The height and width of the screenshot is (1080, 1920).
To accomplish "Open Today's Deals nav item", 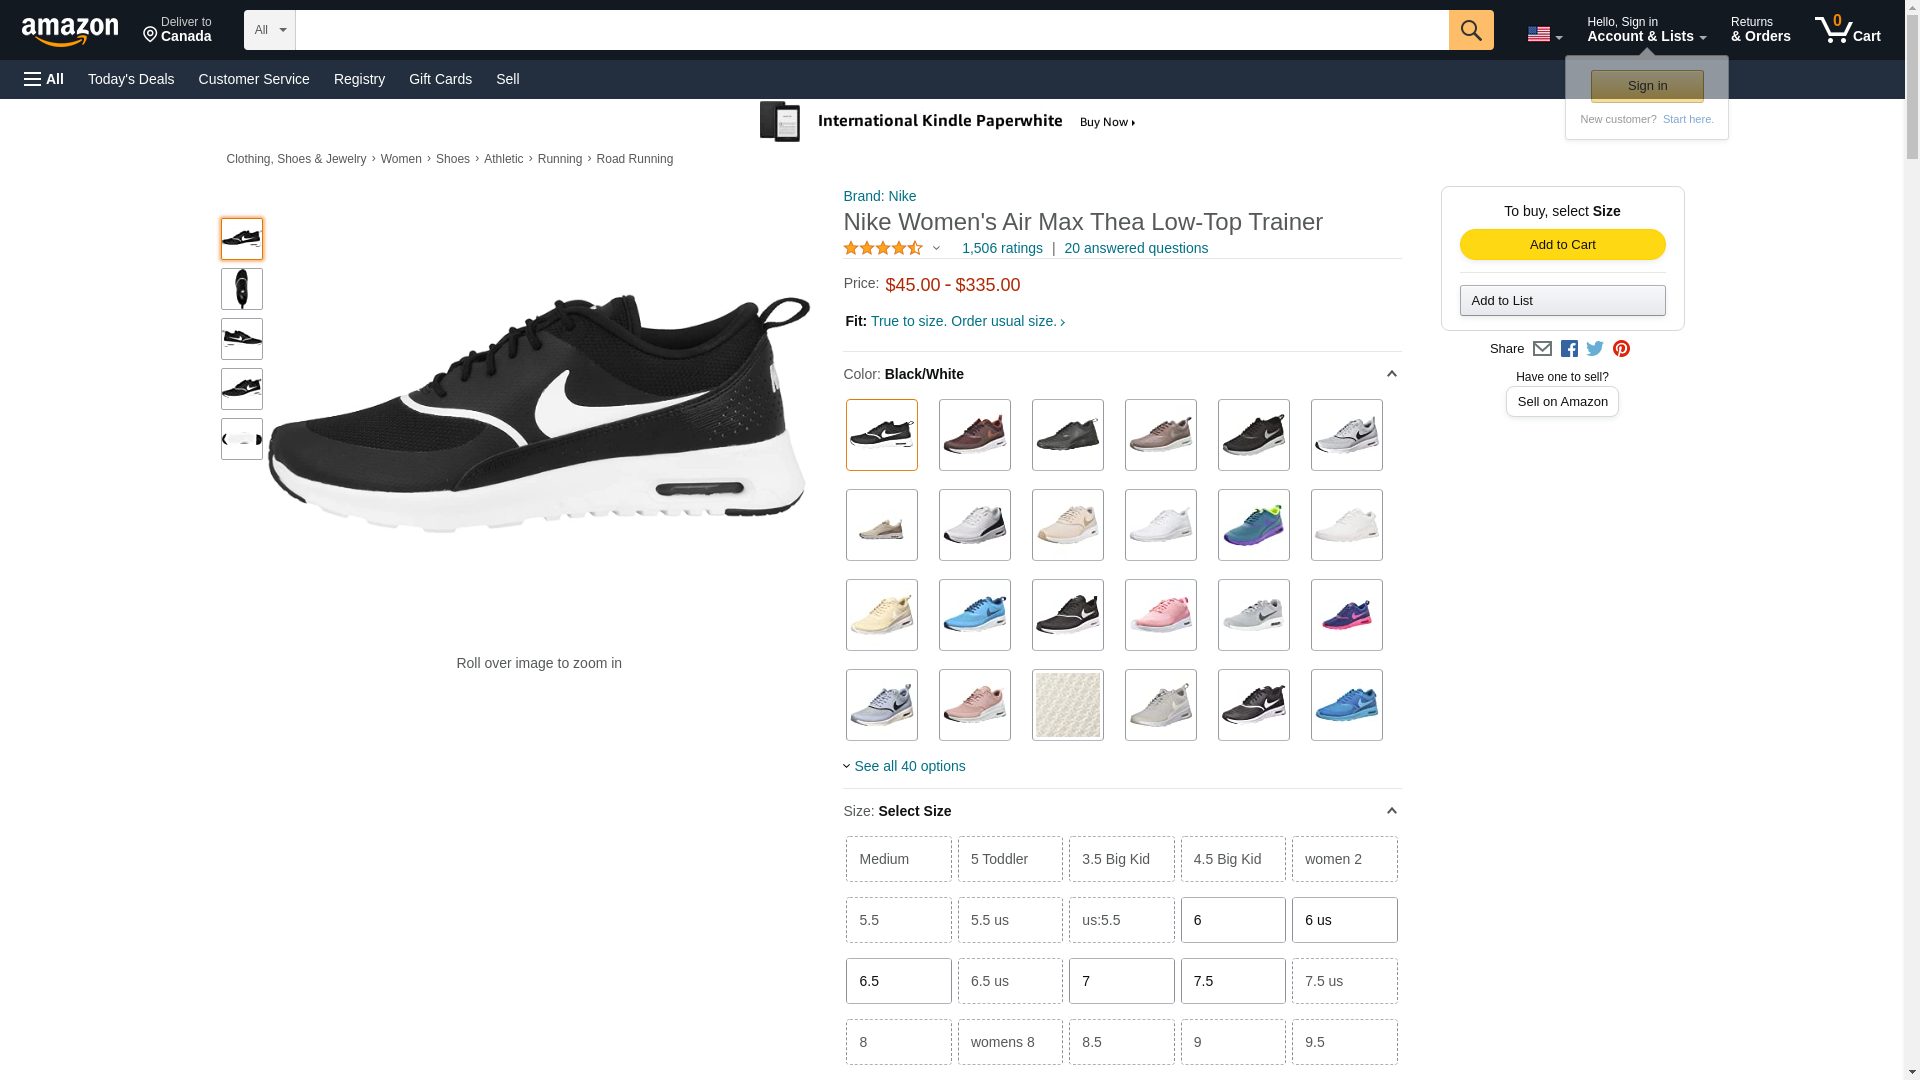I will (131, 79).
